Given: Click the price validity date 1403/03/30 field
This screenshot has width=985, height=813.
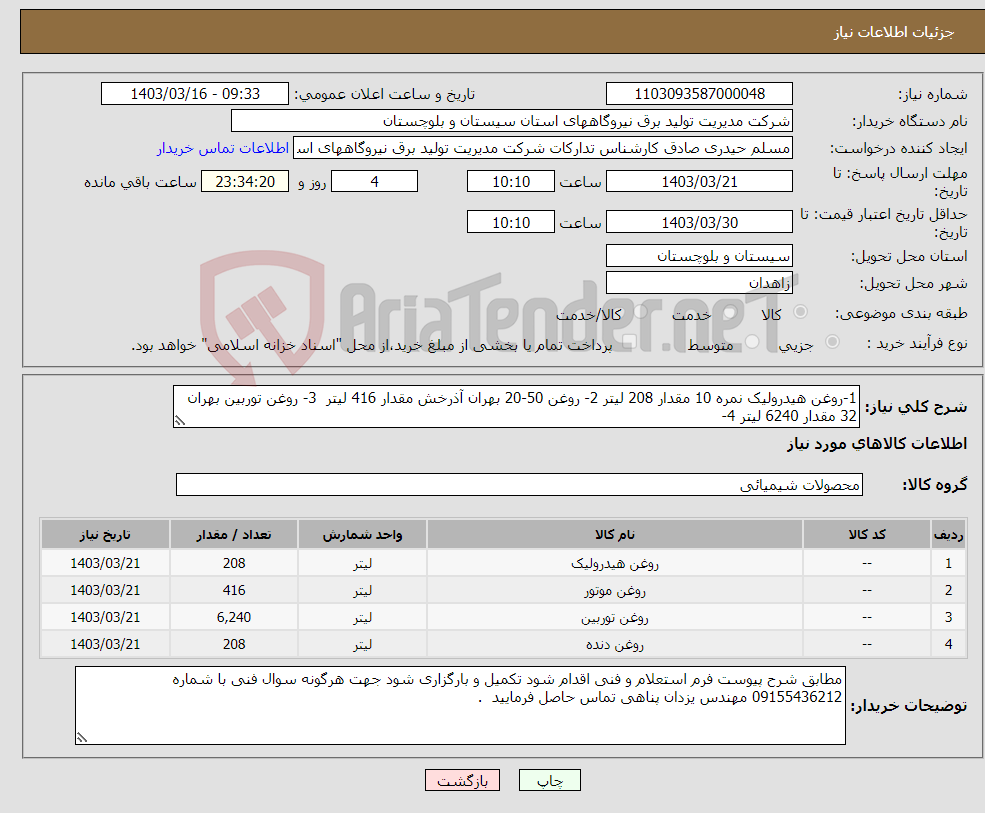Looking at the screenshot, I should (x=699, y=222).
